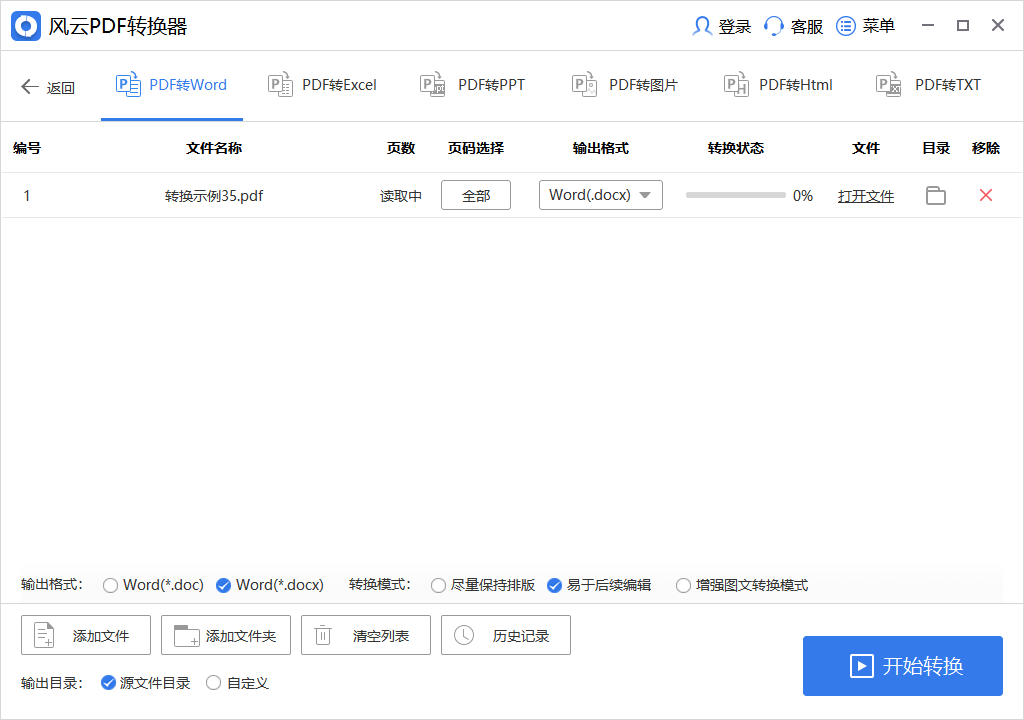
Task: Select the Word(*.doc) output format
Action: 110,585
